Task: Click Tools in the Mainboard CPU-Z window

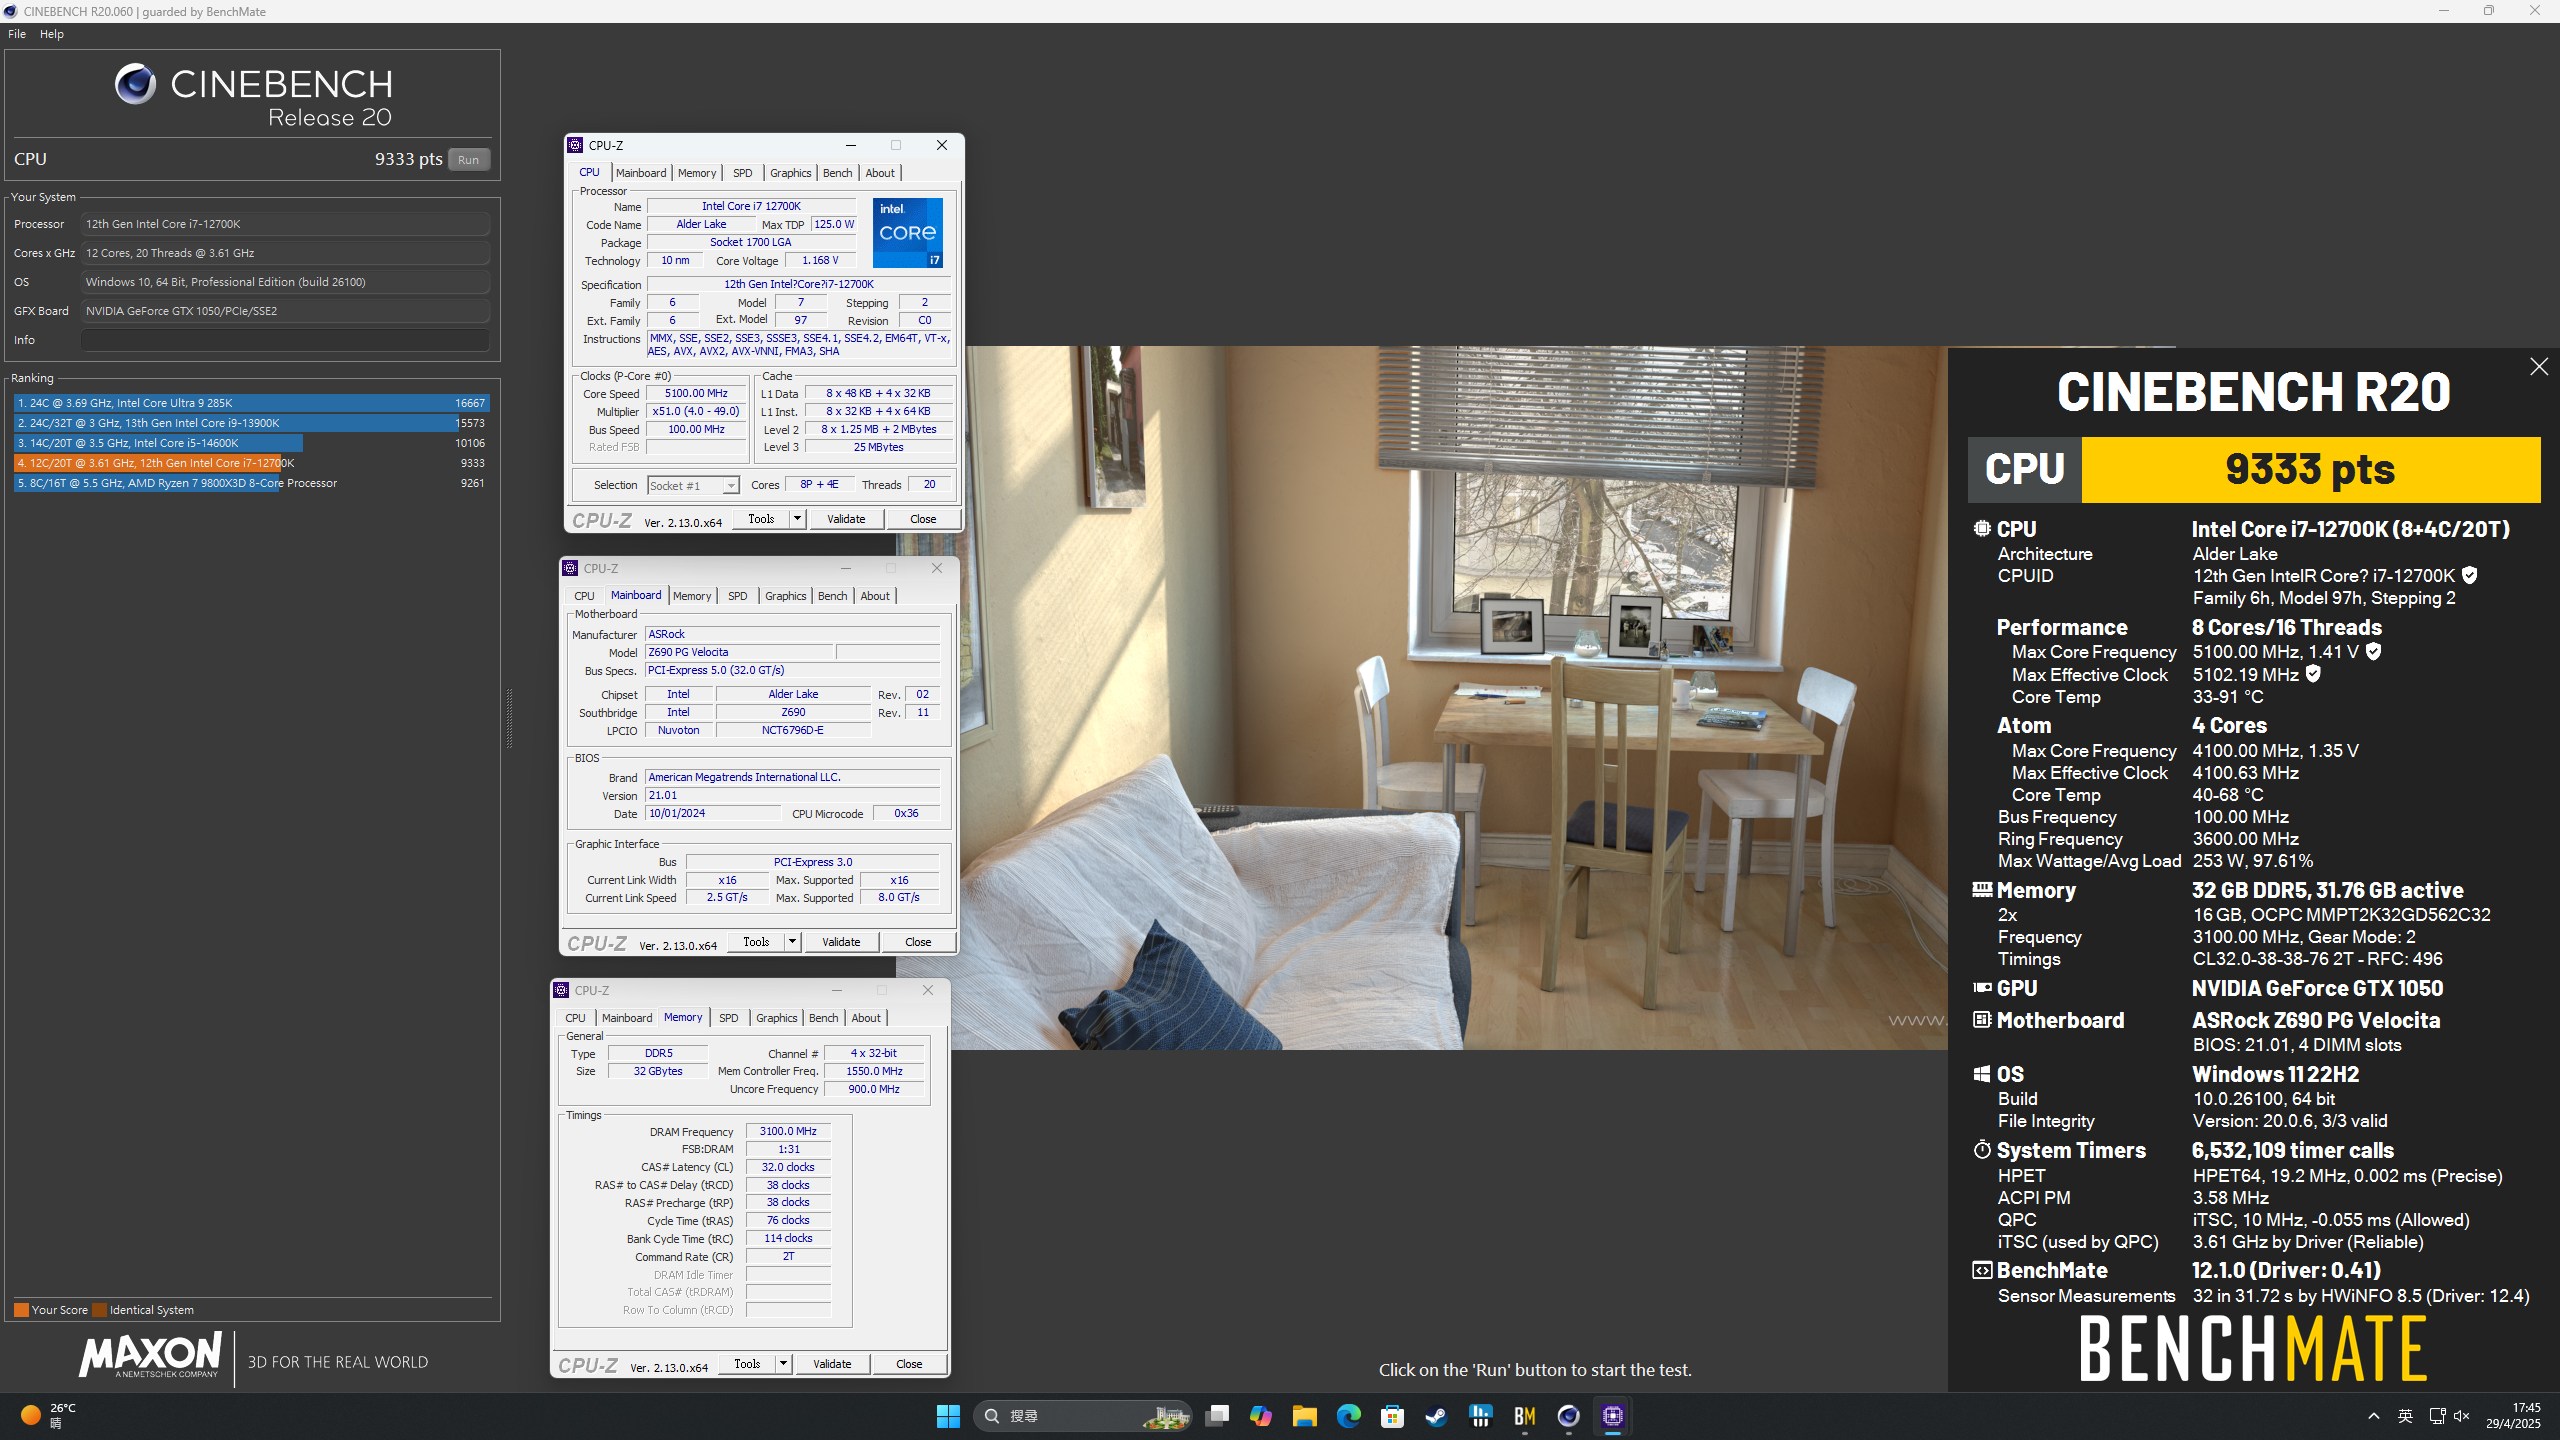Action: pyautogui.click(x=756, y=942)
